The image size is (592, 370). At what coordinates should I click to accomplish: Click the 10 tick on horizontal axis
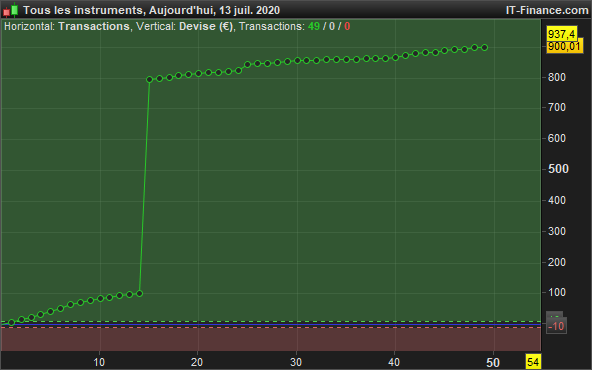[x=99, y=362]
